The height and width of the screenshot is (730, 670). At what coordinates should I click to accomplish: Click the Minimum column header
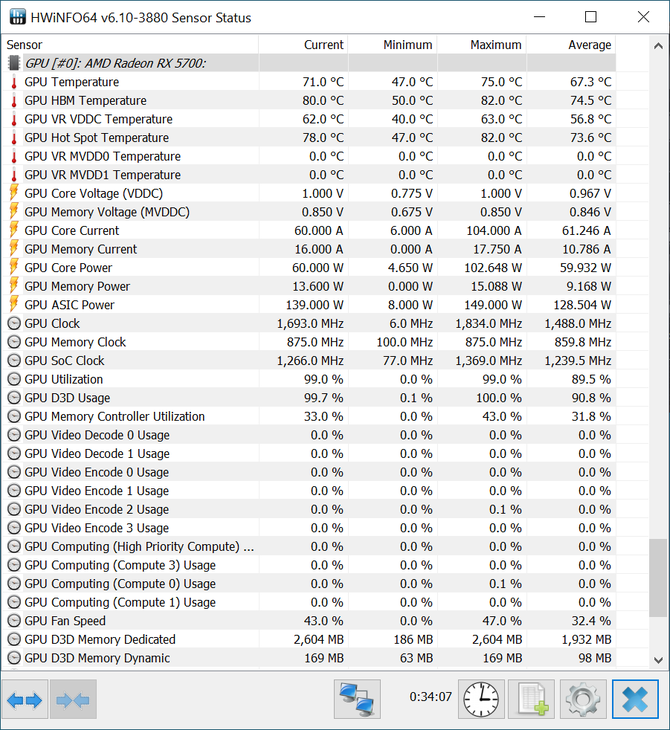coord(393,45)
